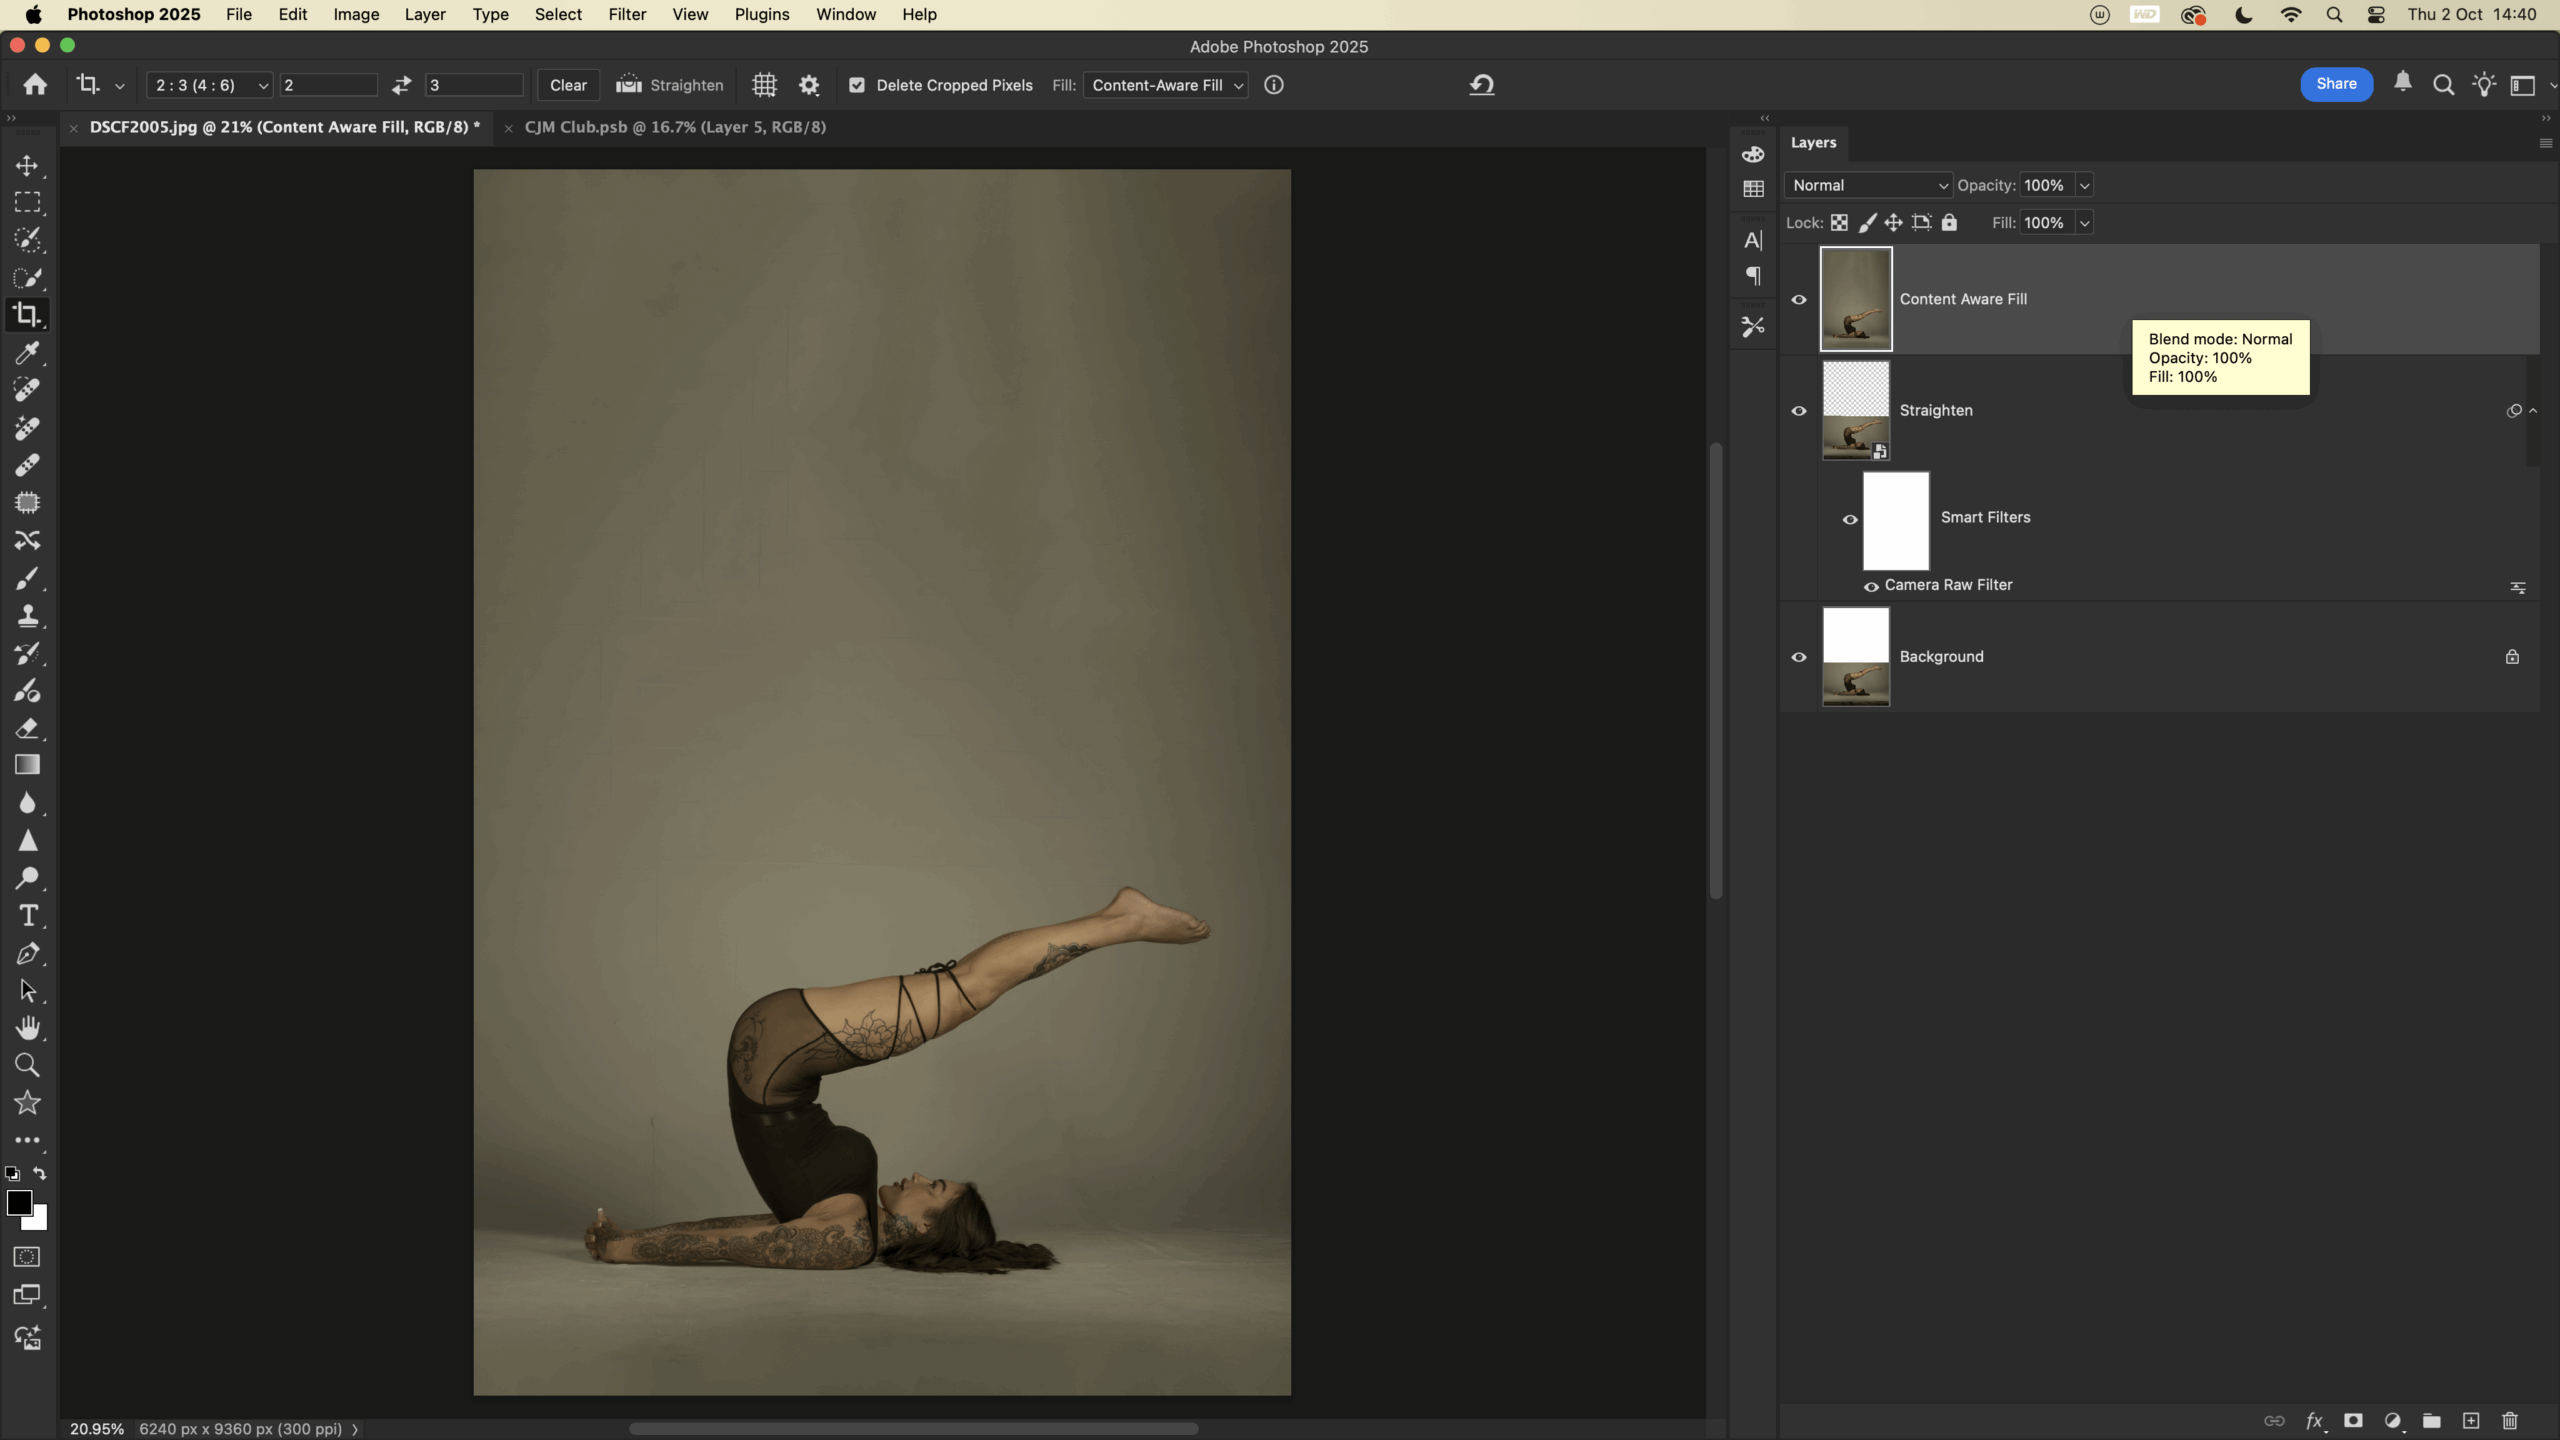The width and height of the screenshot is (2560, 1440).
Task: Open the Filter menu
Action: (627, 14)
